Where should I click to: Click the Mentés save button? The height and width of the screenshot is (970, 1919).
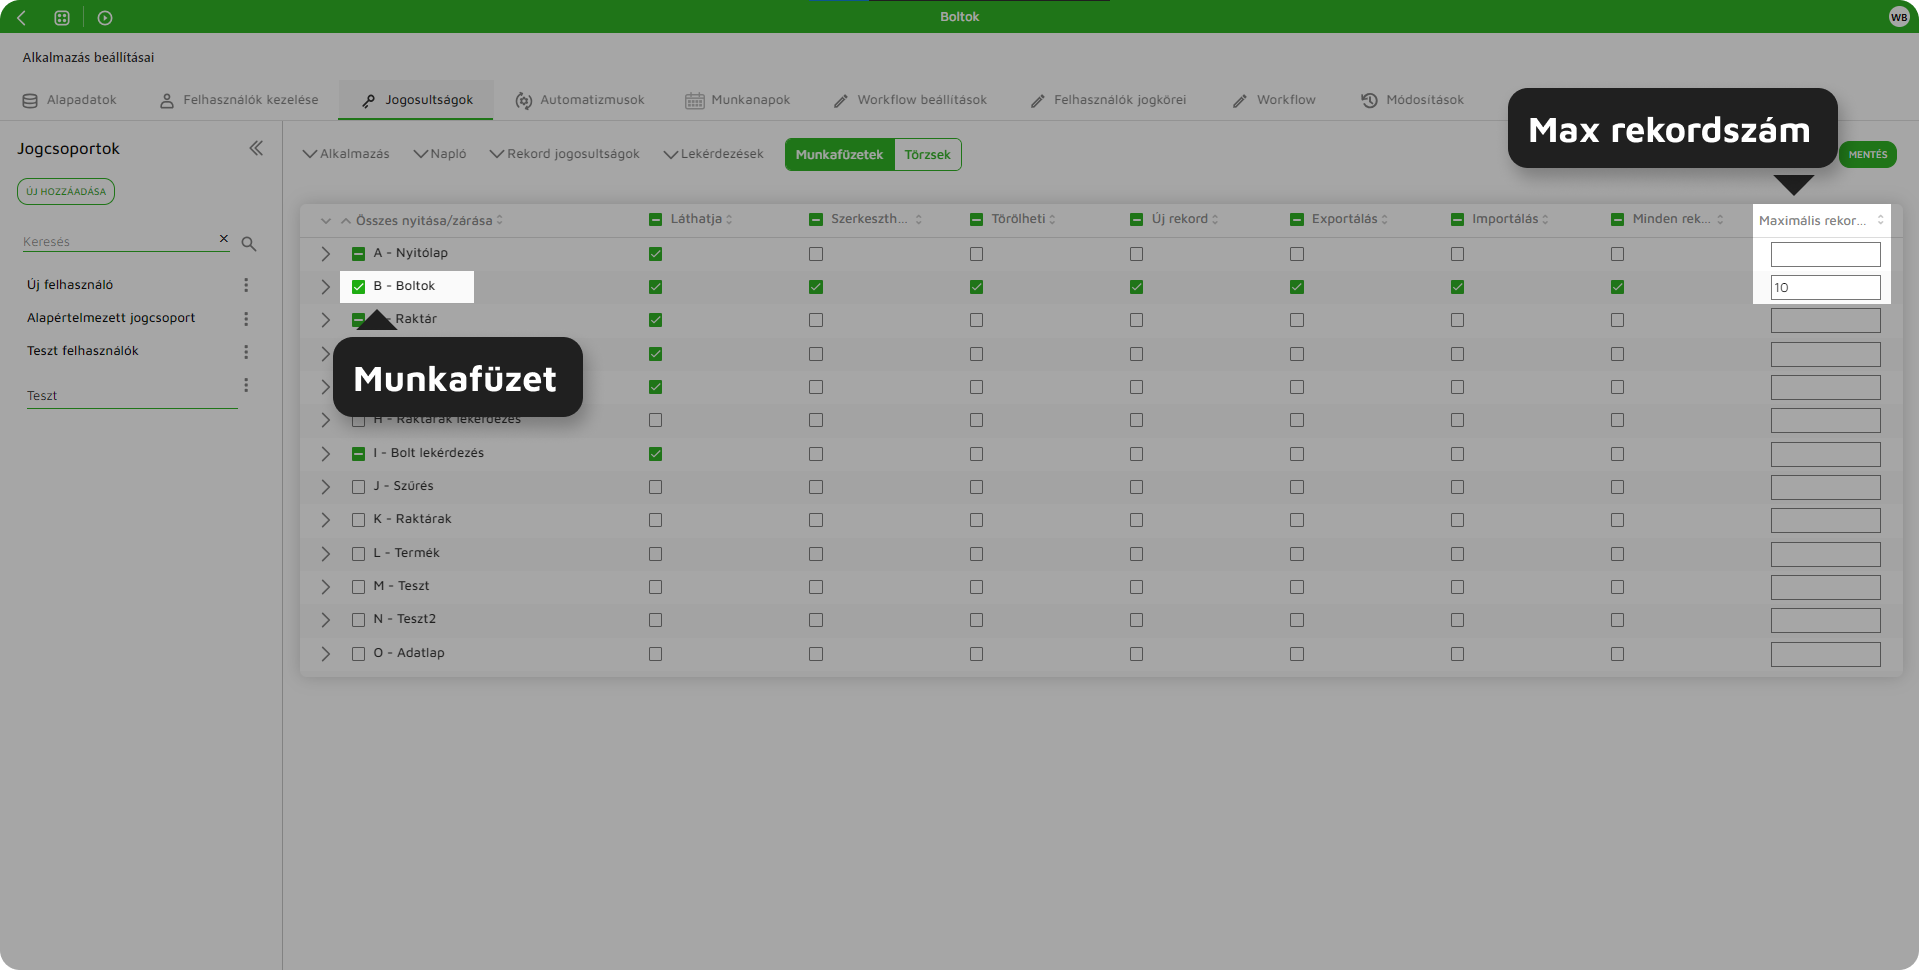tap(1867, 154)
